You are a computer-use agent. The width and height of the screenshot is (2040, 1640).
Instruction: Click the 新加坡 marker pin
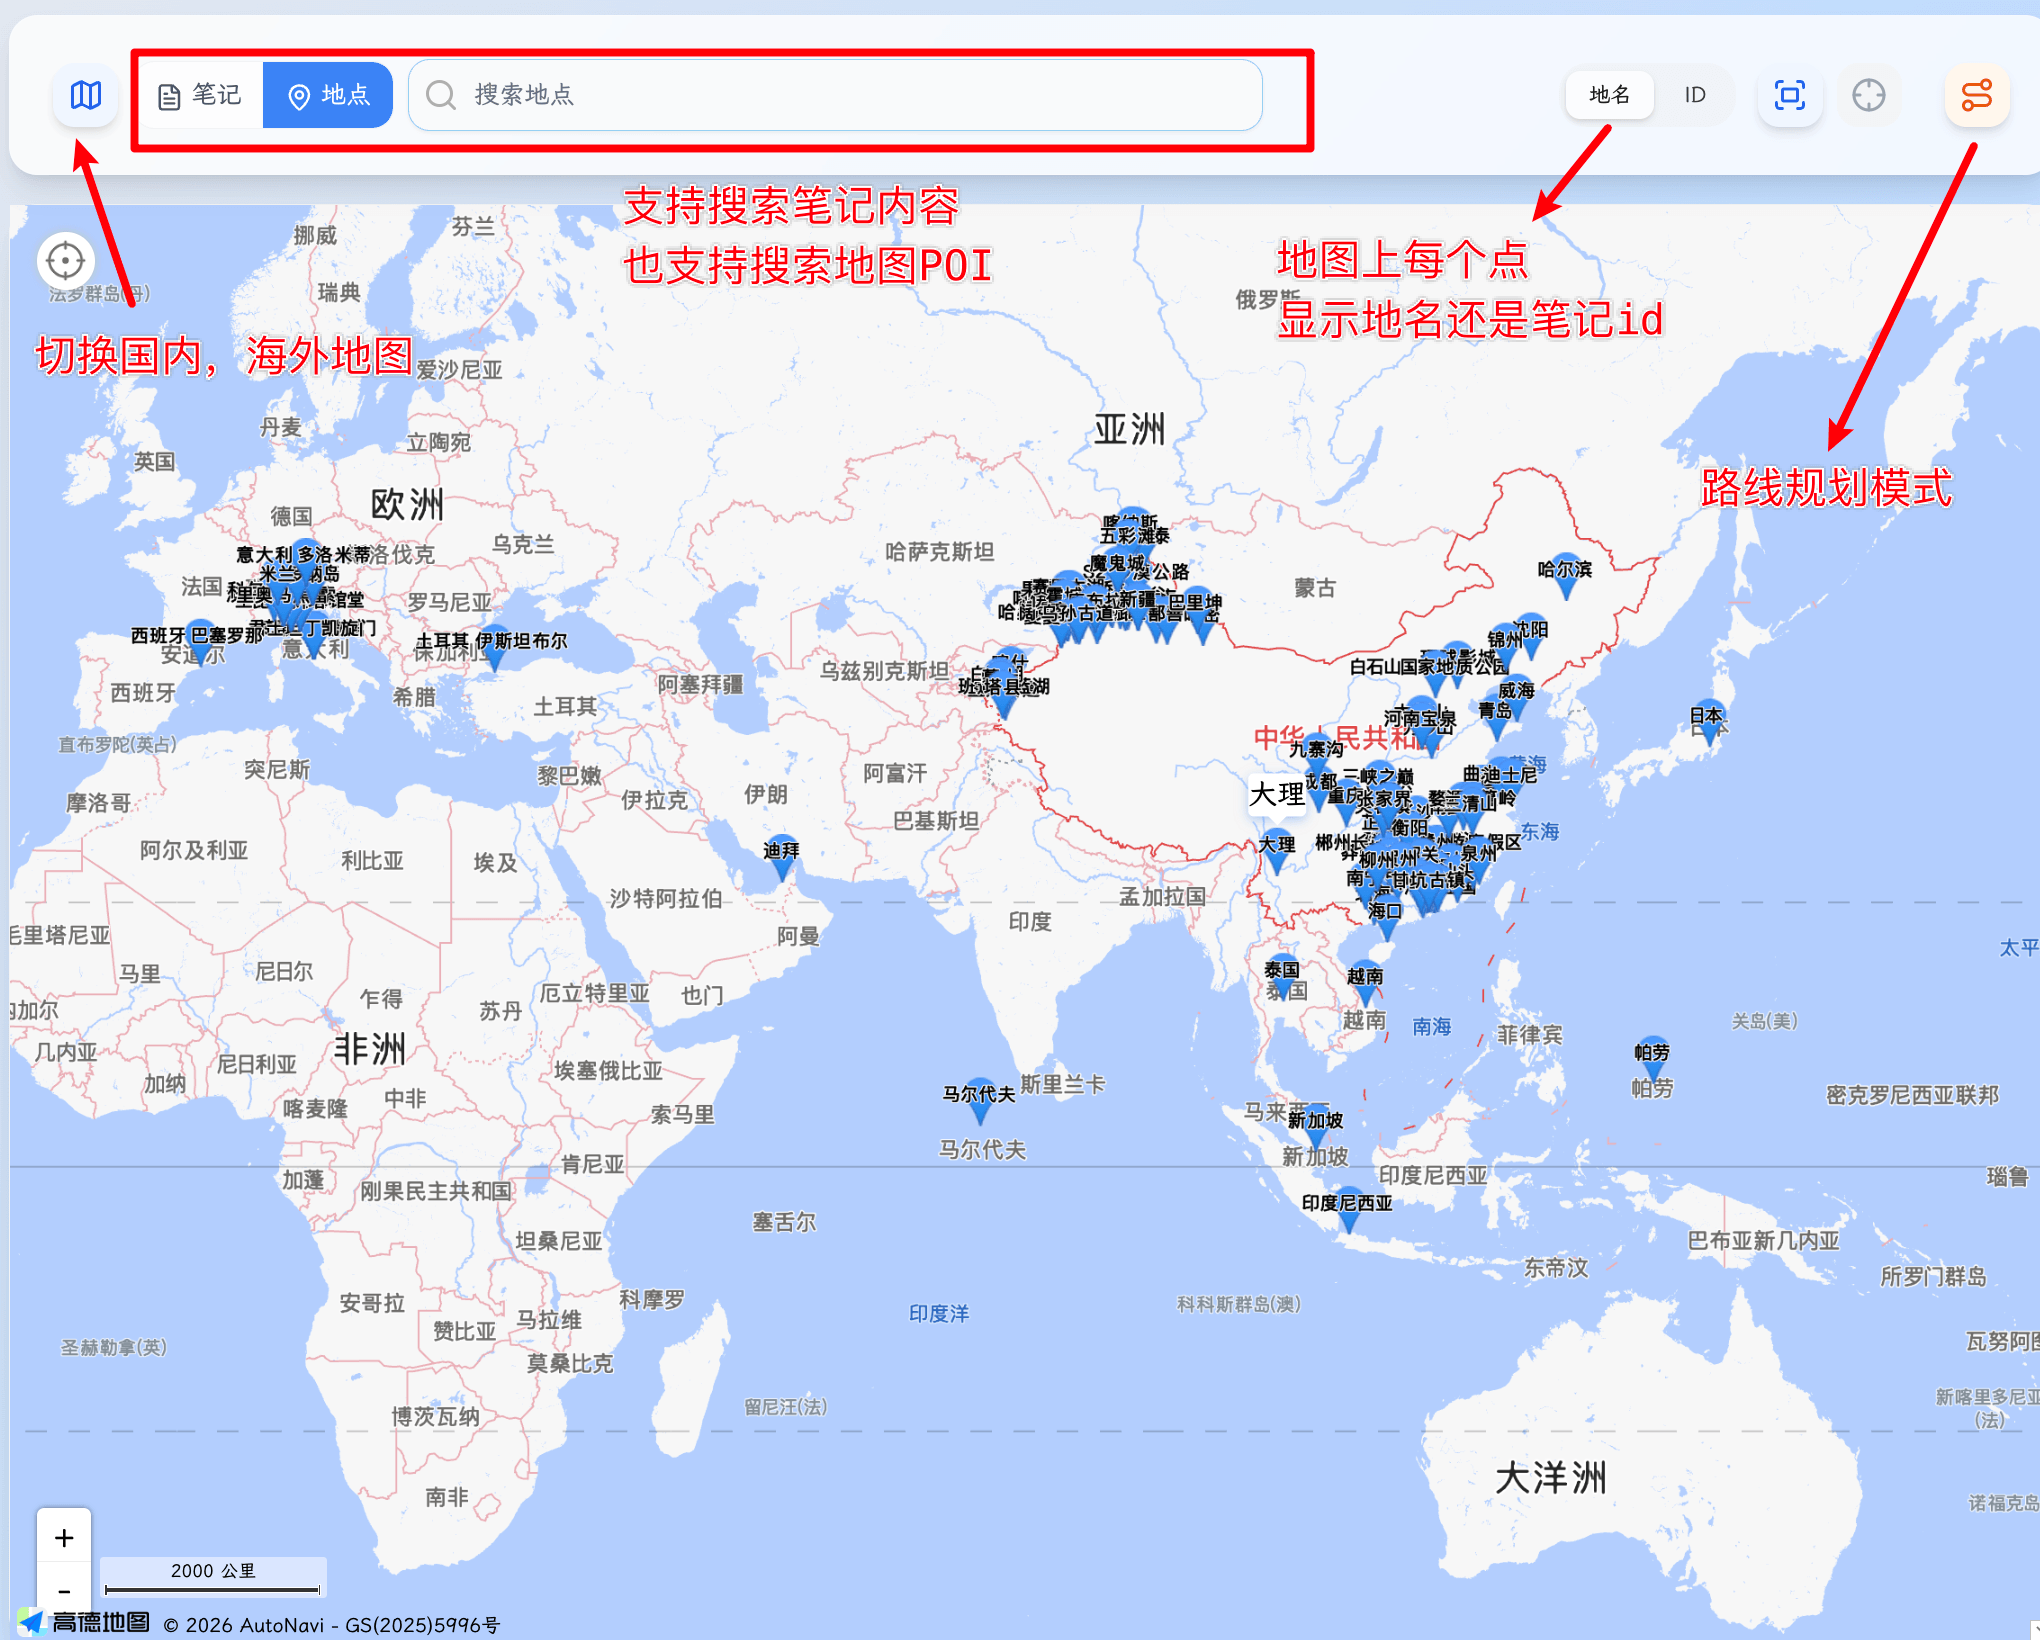click(1315, 1126)
